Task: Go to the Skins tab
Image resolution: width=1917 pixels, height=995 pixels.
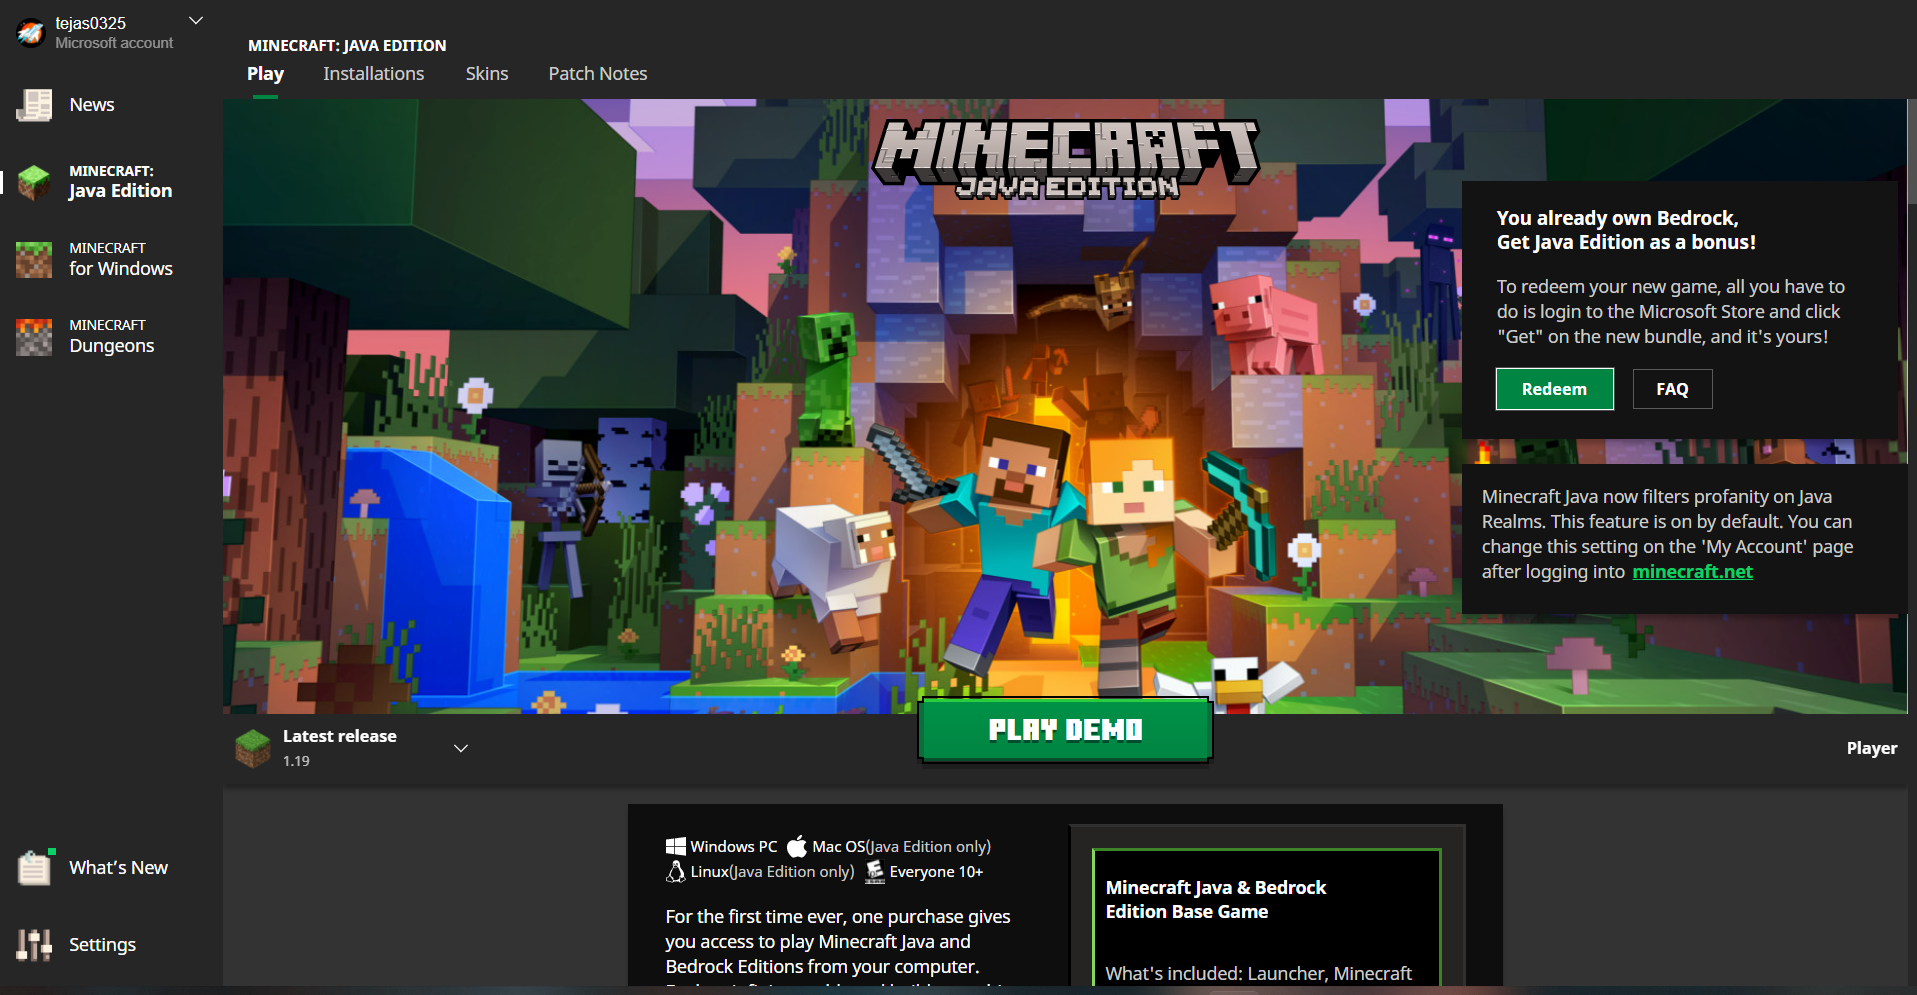Action: coord(487,74)
